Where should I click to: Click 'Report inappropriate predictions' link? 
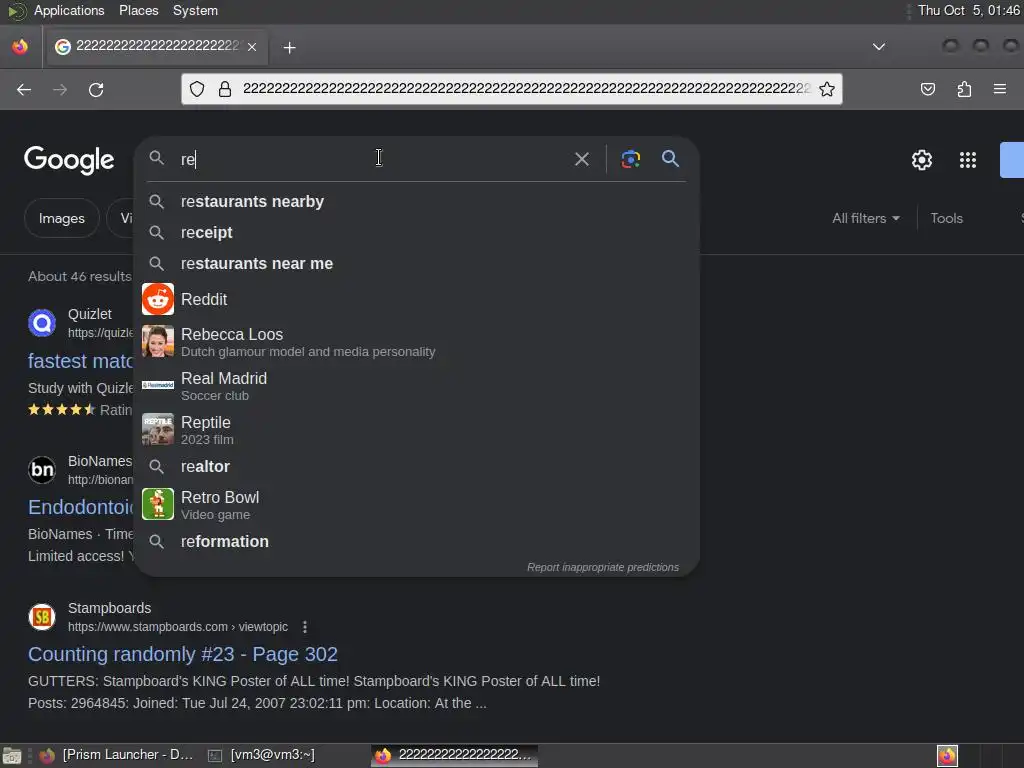point(603,568)
